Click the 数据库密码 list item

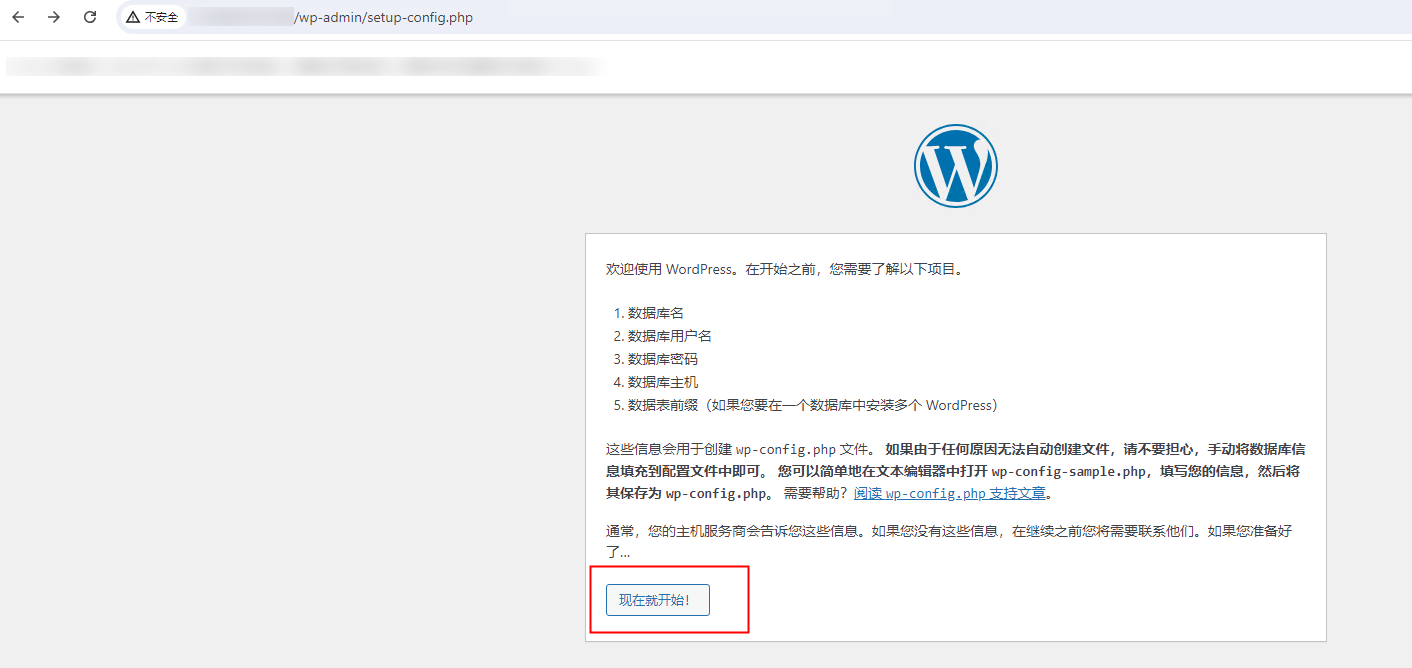pyautogui.click(x=663, y=359)
